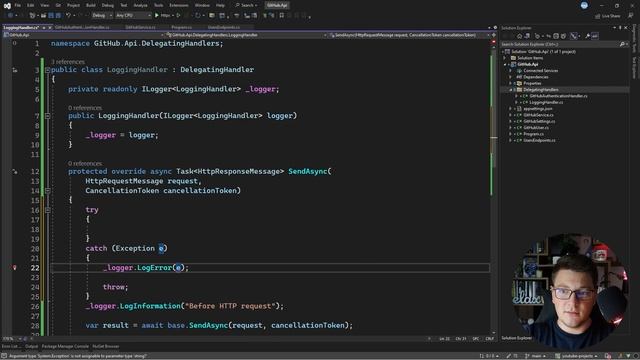Viewport: 640px width, 360px height.
Task: Expand the Solution Items folder
Action: [x=505, y=58]
